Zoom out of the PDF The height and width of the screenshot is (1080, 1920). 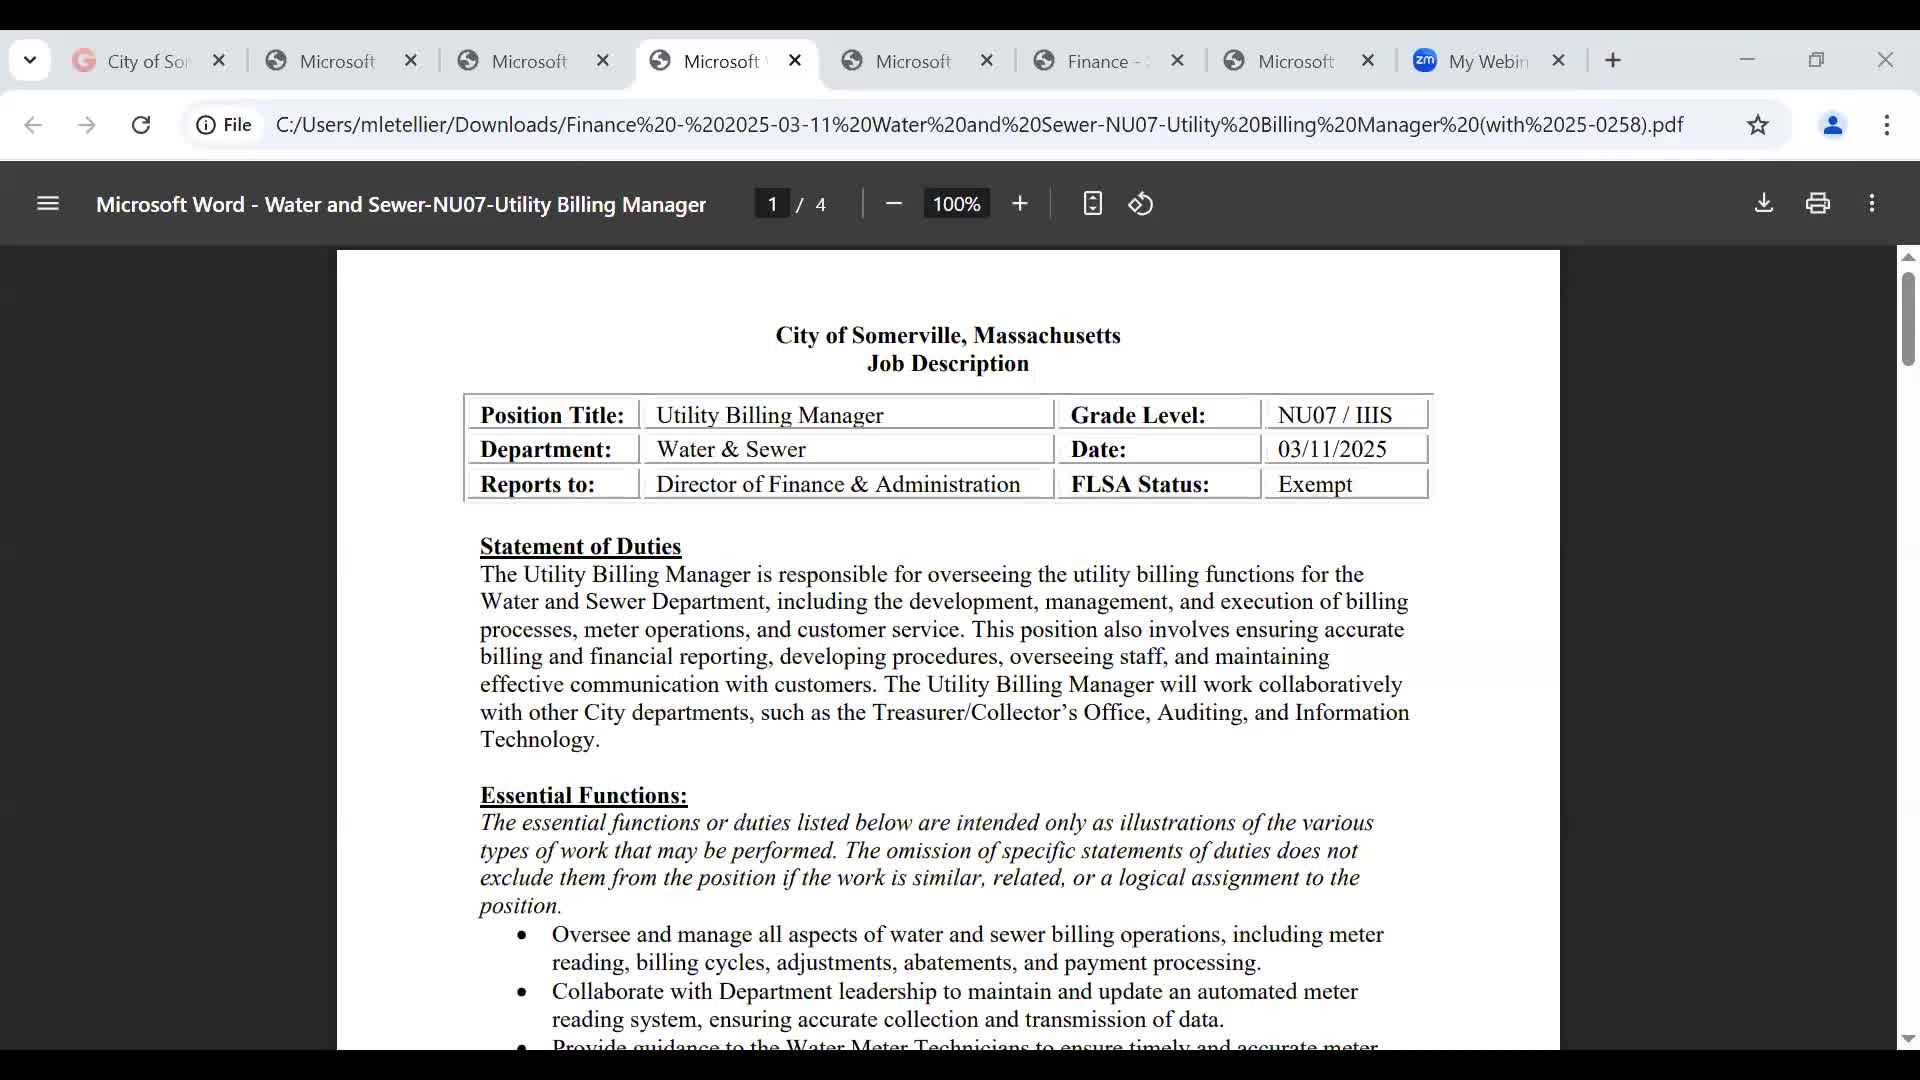point(894,204)
